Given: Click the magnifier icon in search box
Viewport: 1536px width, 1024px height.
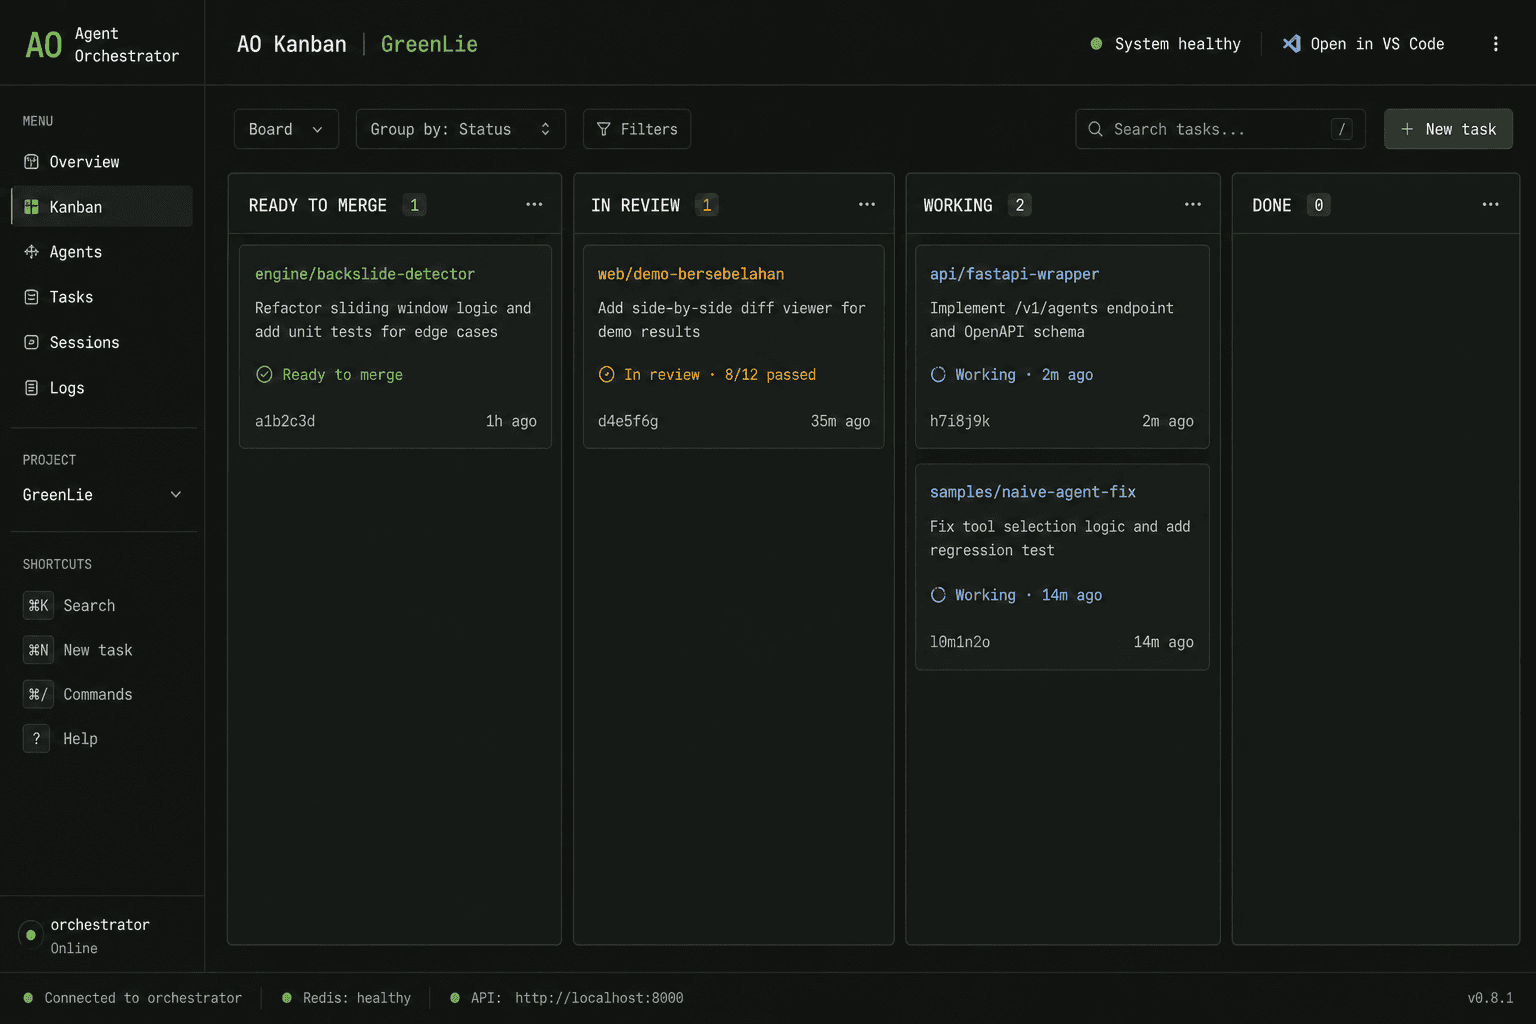Looking at the screenshot, I should [x=1096, y=129].
